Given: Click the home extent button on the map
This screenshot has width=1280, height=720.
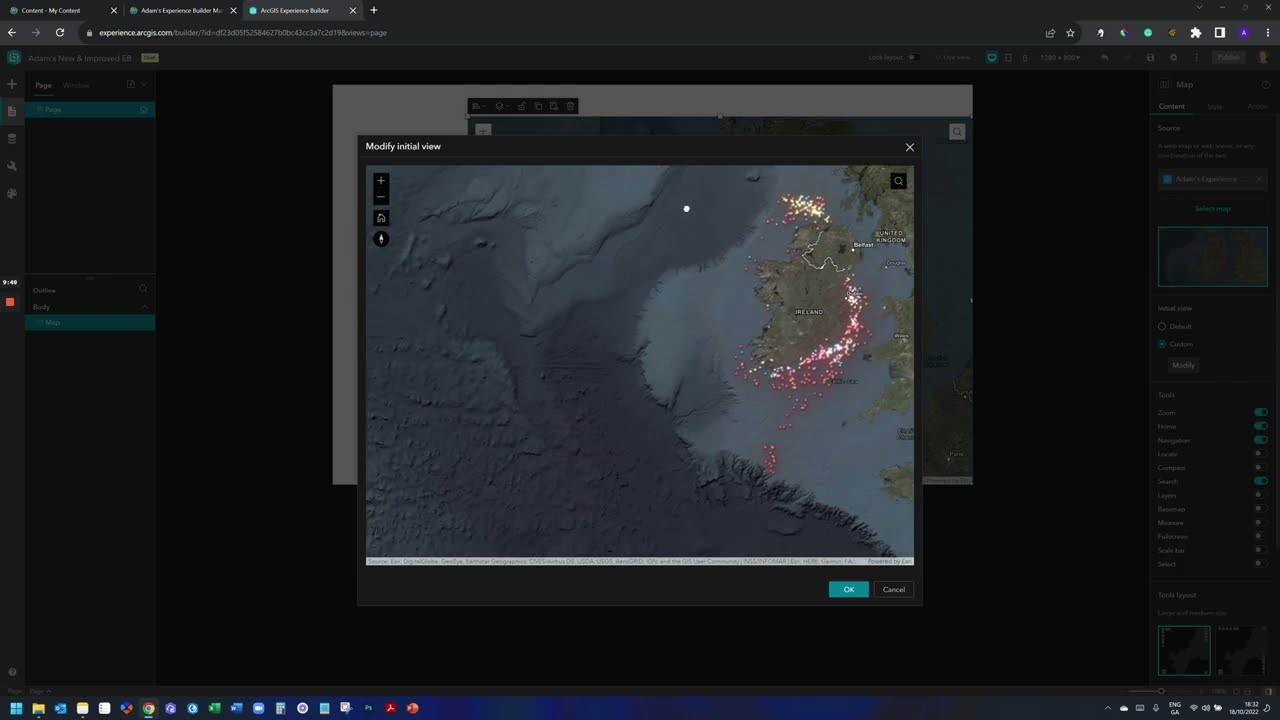Looking at the screenshot, I should 380,218.
